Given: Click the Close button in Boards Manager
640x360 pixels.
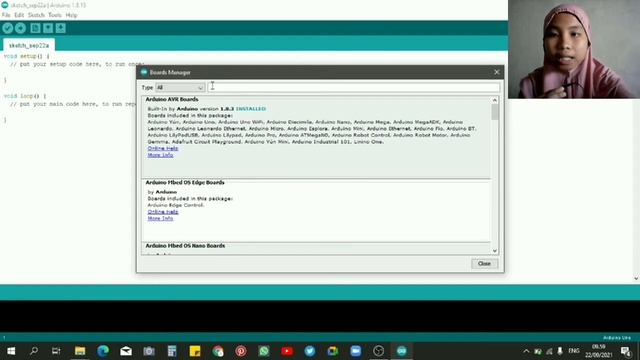Looking at the screenshot, I should [x=484, y=264].
